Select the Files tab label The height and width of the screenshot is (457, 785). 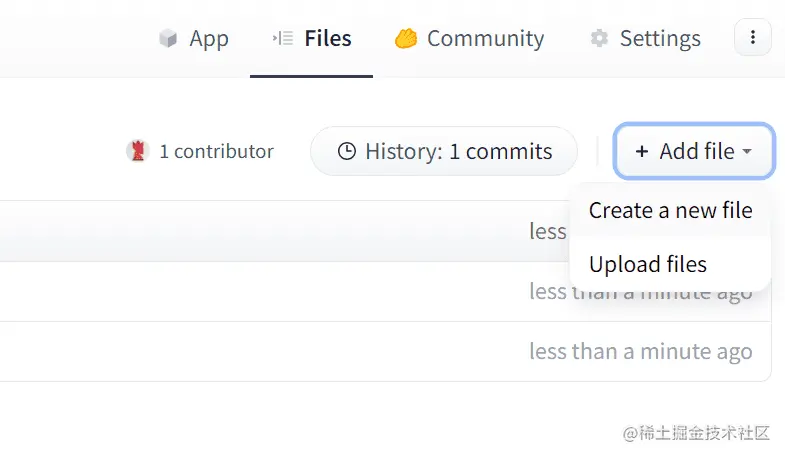coord(328,39)
